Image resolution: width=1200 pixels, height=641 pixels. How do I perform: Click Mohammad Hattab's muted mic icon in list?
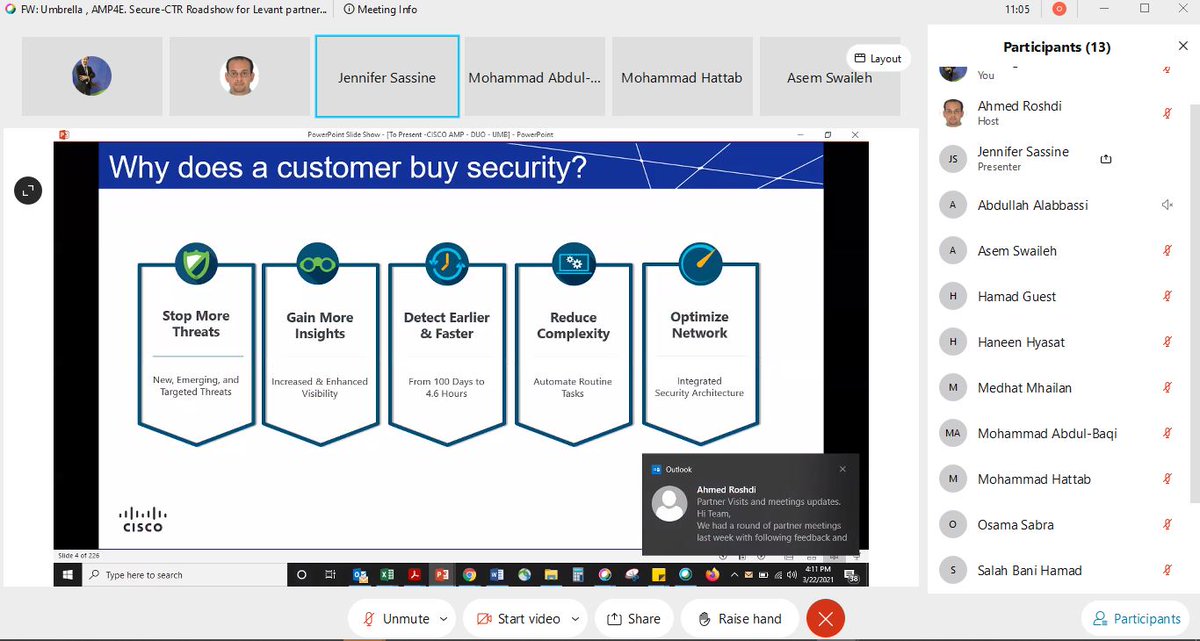click(1167, 479)
